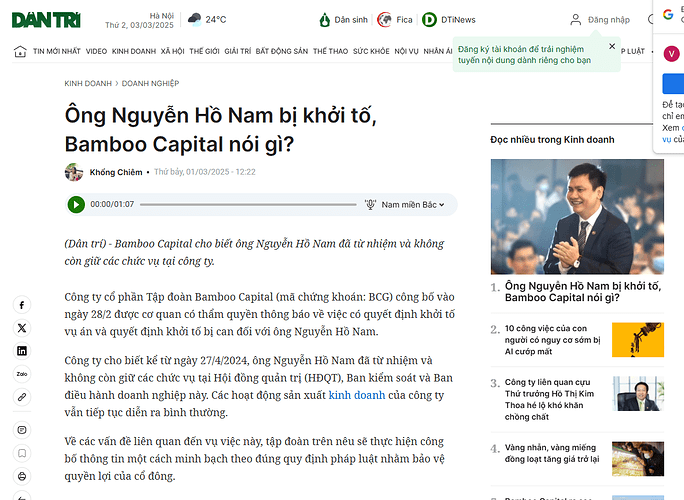Share article on Facebook
The image size is (684, 500).
pyautogui.click(x=22, y=305)
